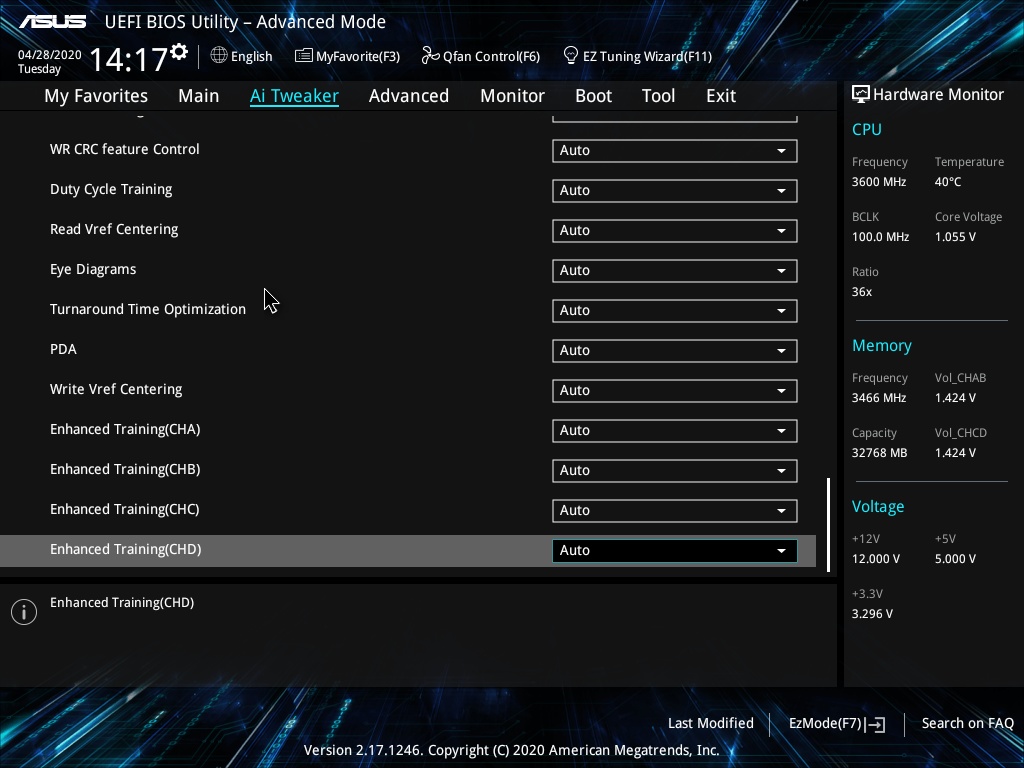Select the Ai Tweaker tab
1024x768 pixels.
click(x=294, y=96)
